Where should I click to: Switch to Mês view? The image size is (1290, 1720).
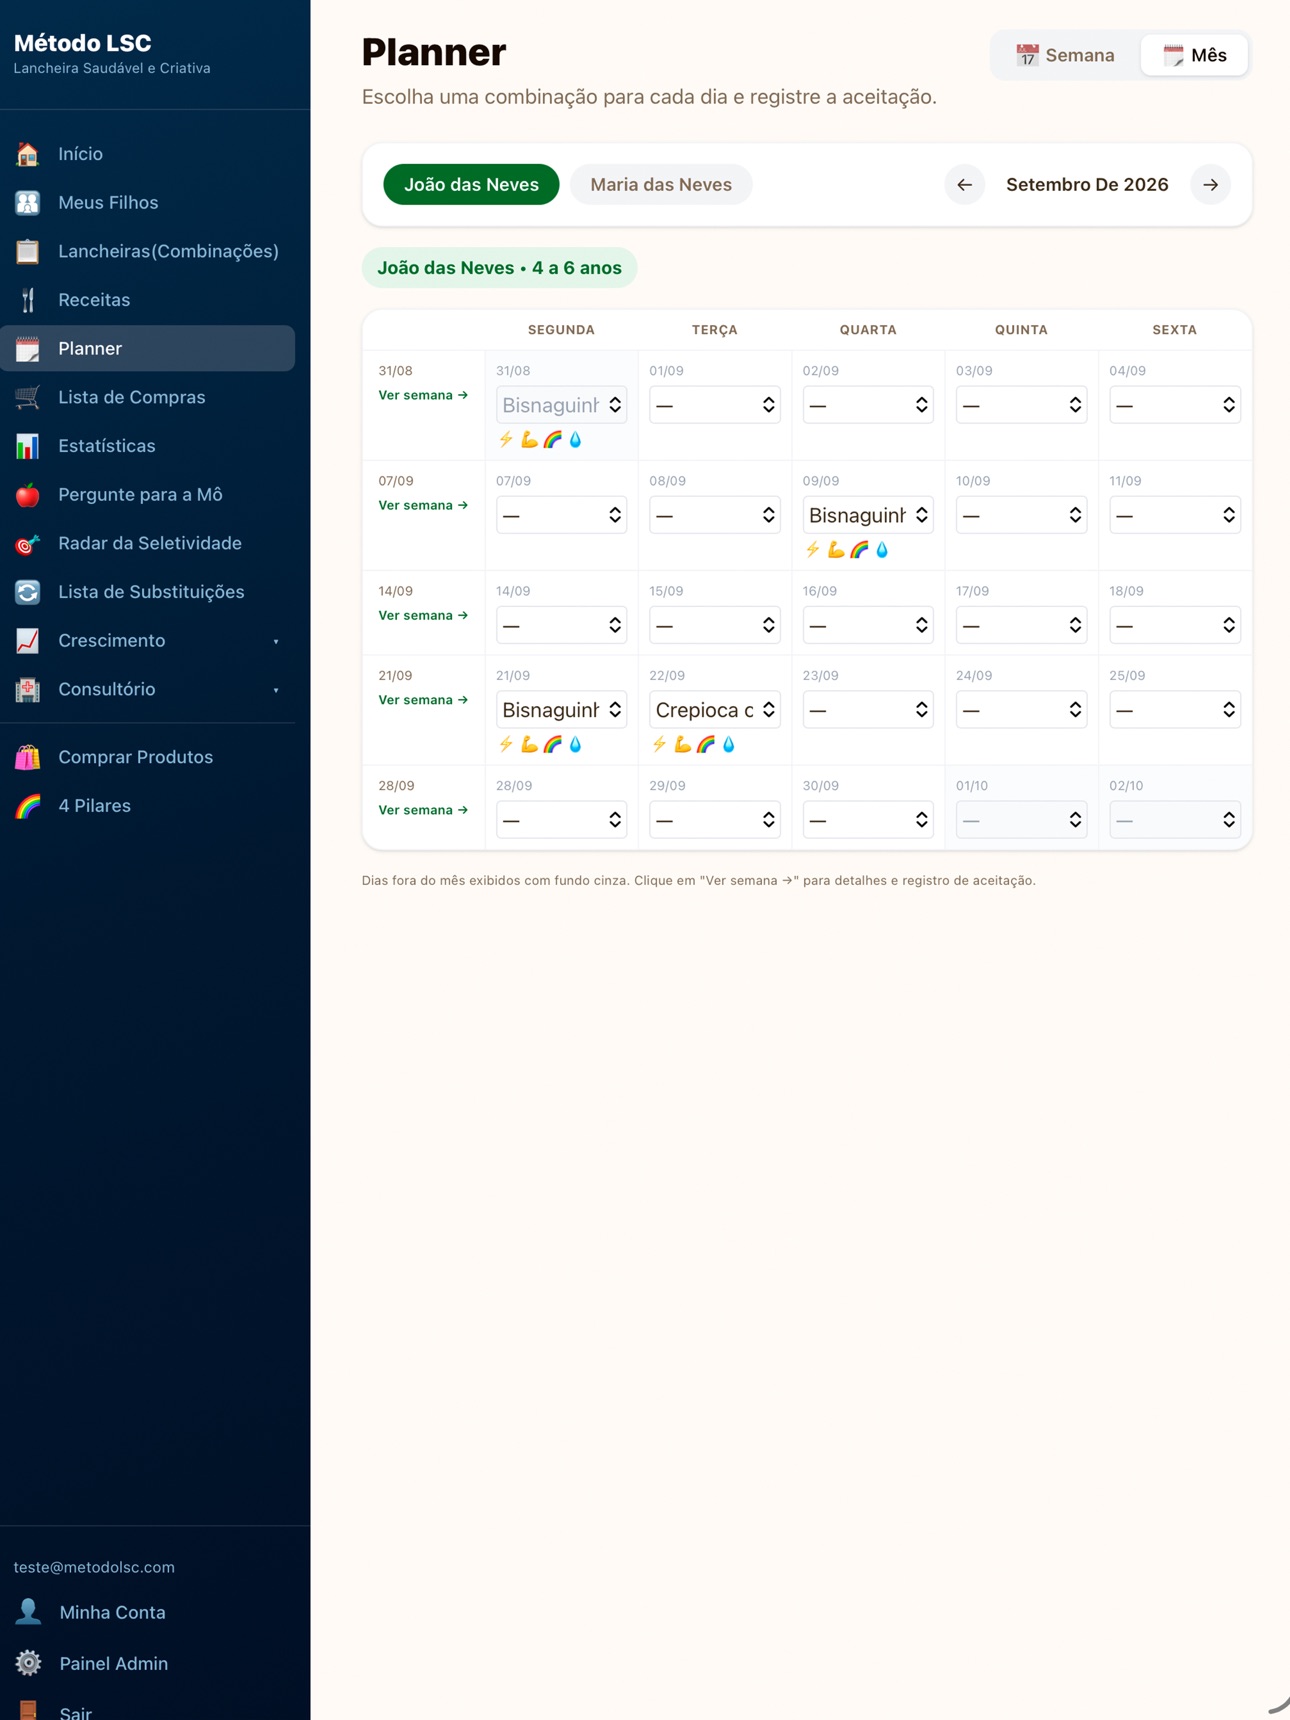pos(1195,55)
